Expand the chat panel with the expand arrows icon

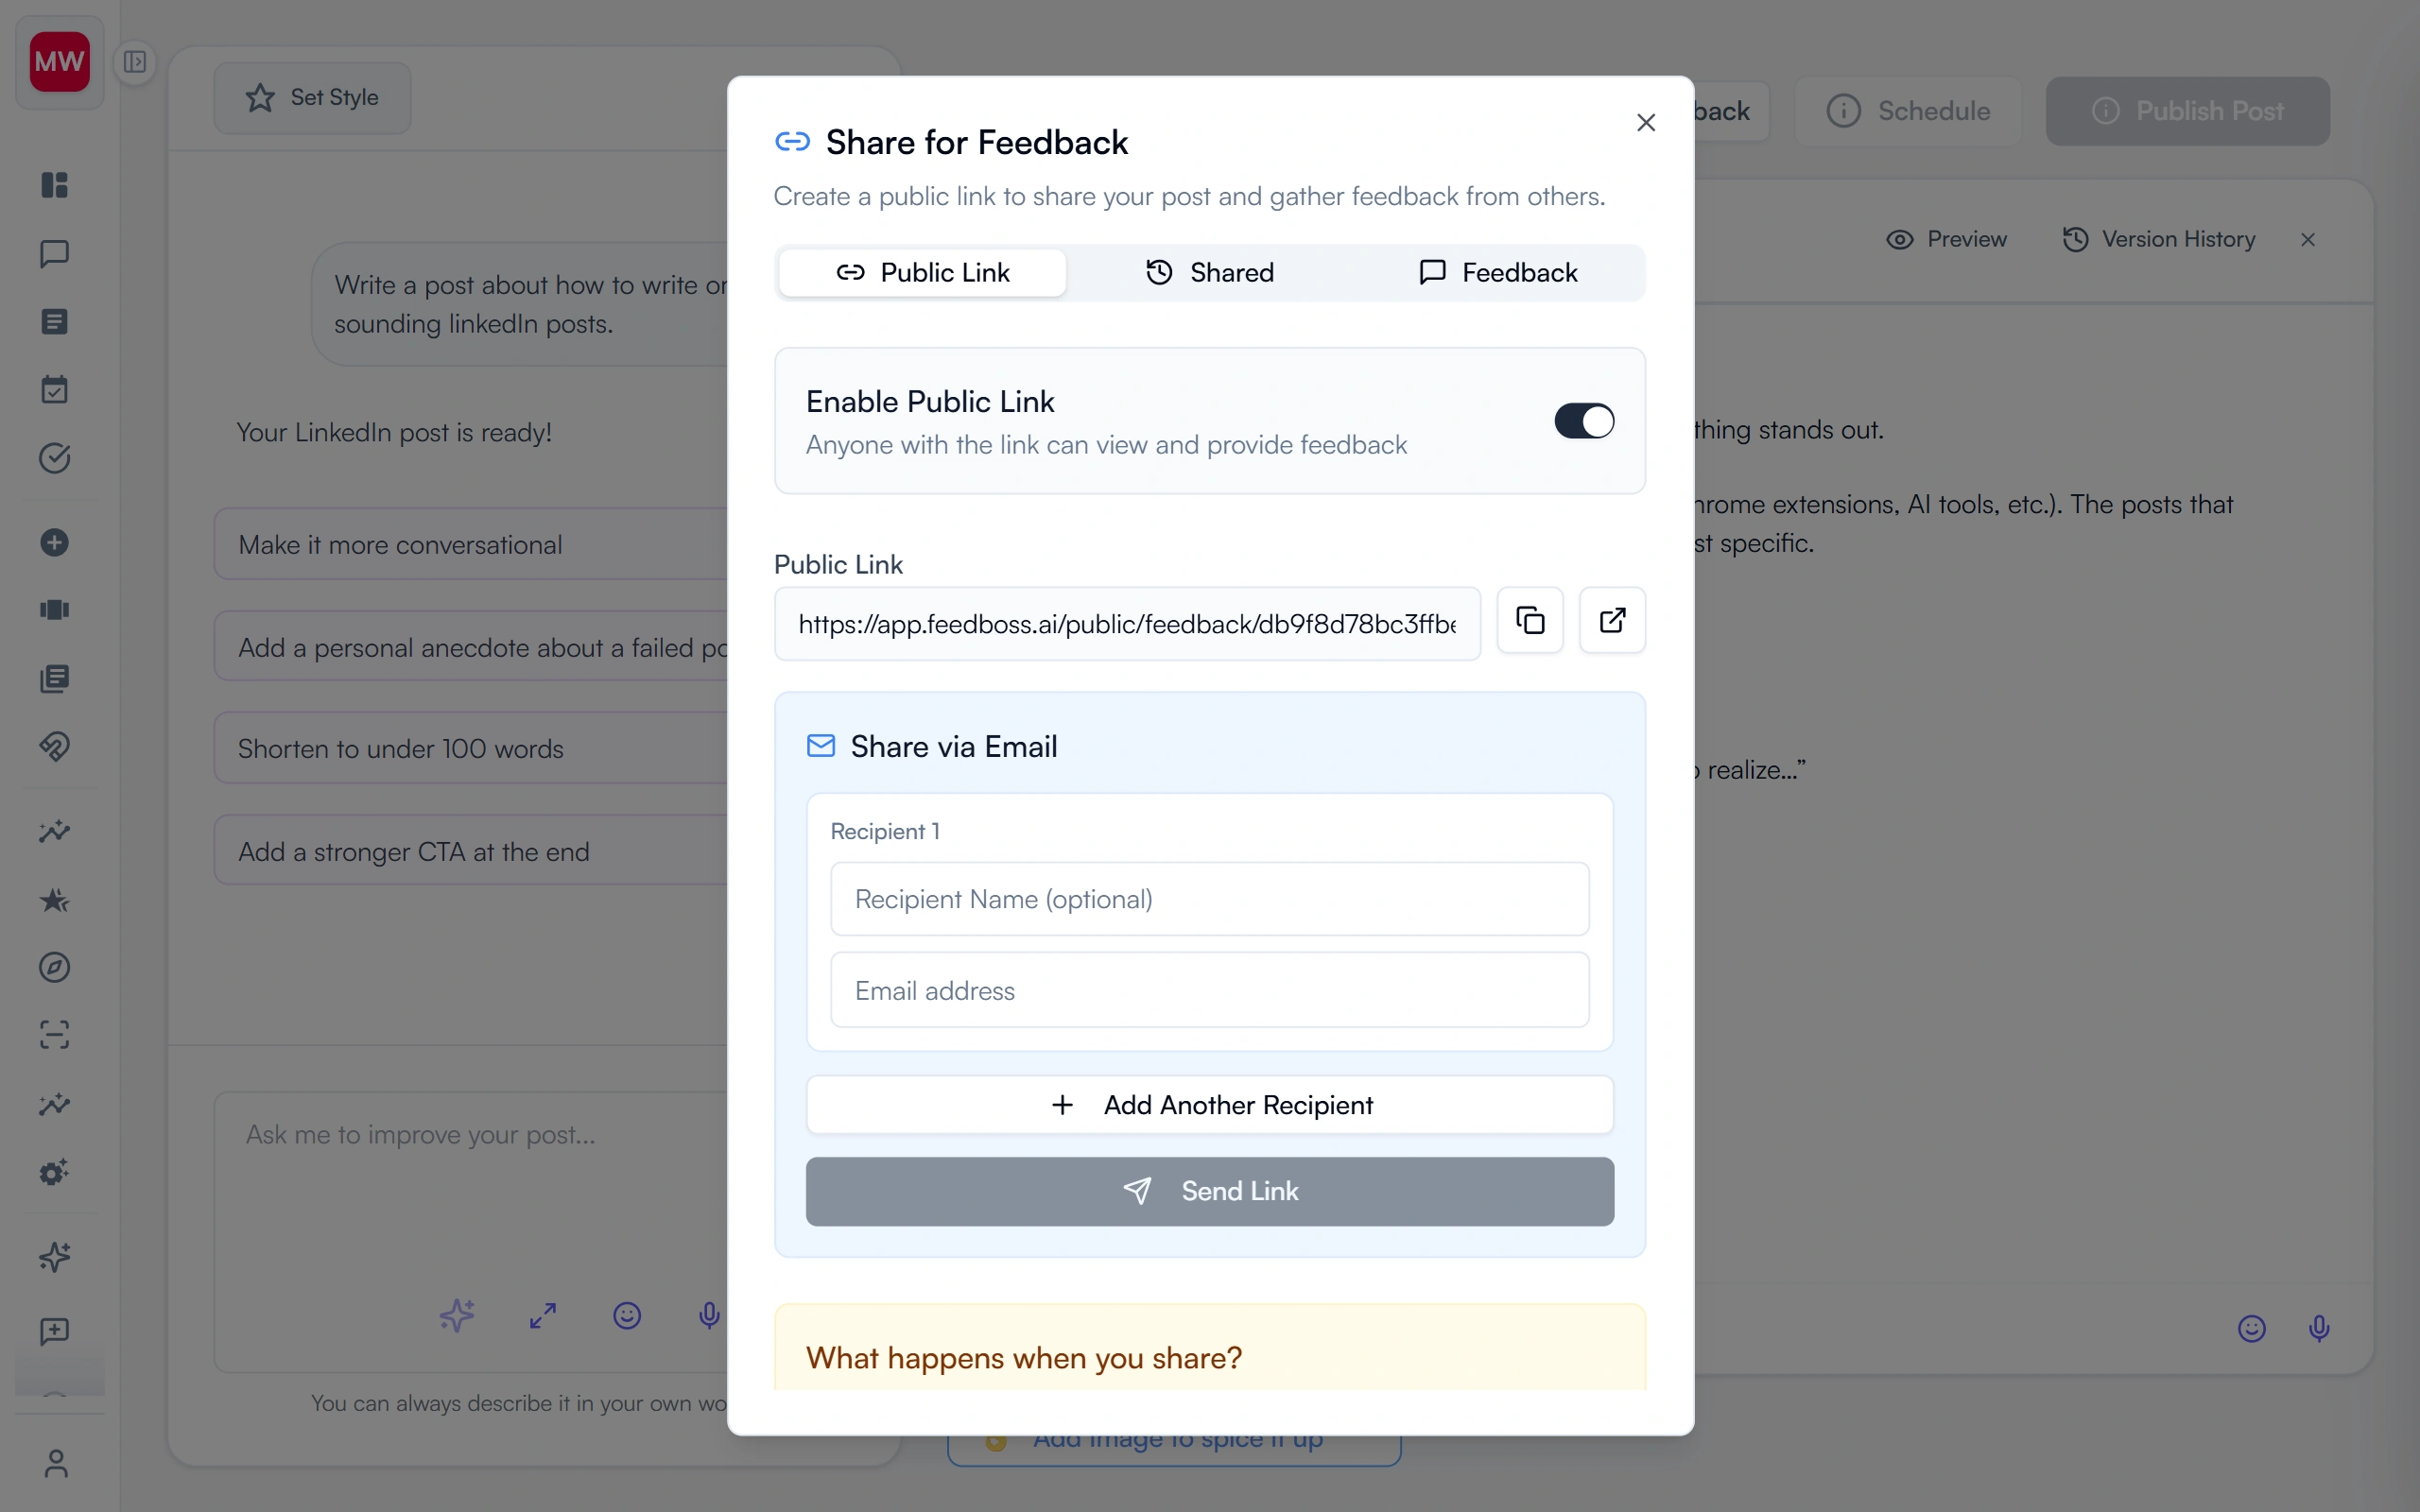click(x=542, y=1315)
